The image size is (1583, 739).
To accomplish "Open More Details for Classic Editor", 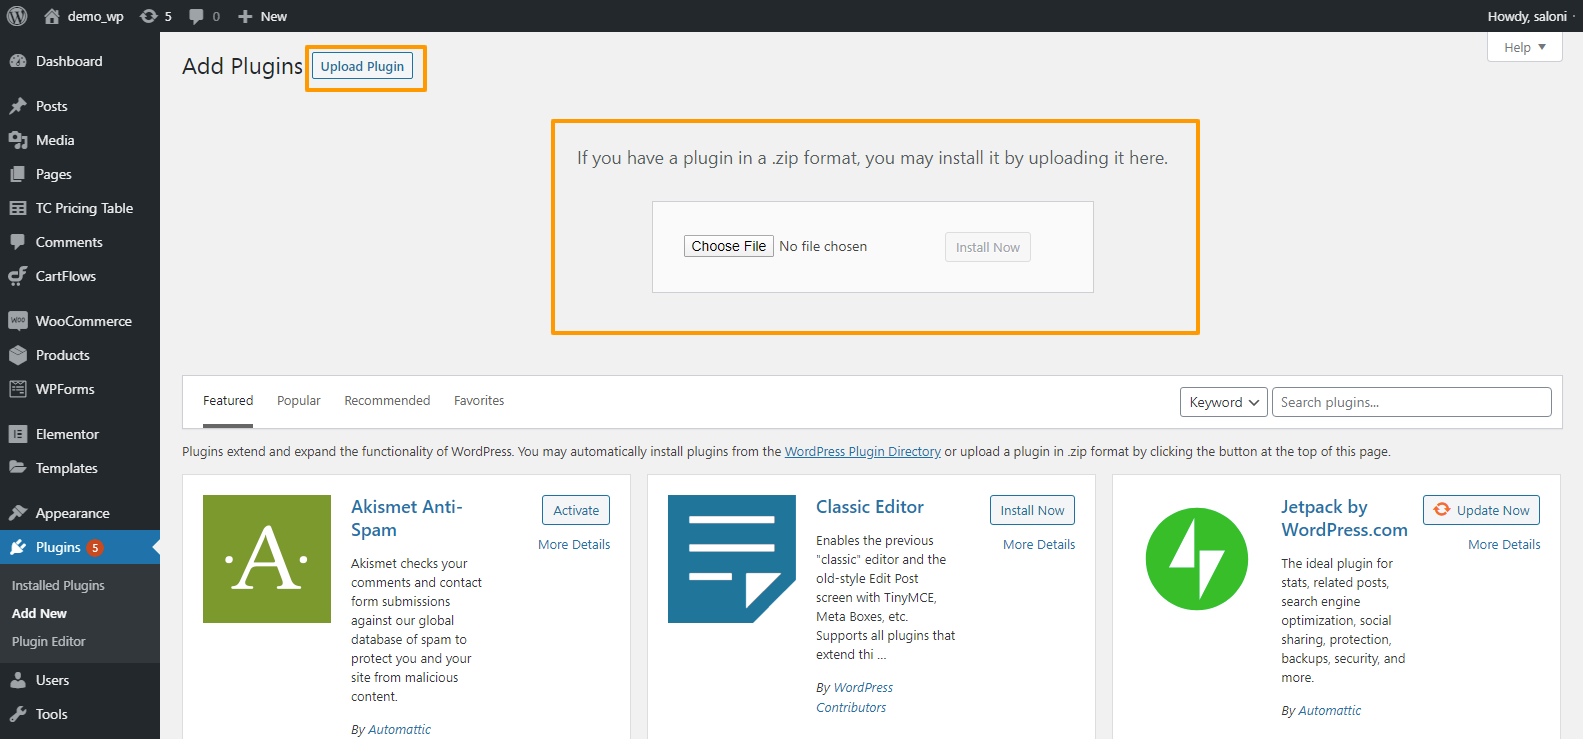I will click(x=1039, y=545).
